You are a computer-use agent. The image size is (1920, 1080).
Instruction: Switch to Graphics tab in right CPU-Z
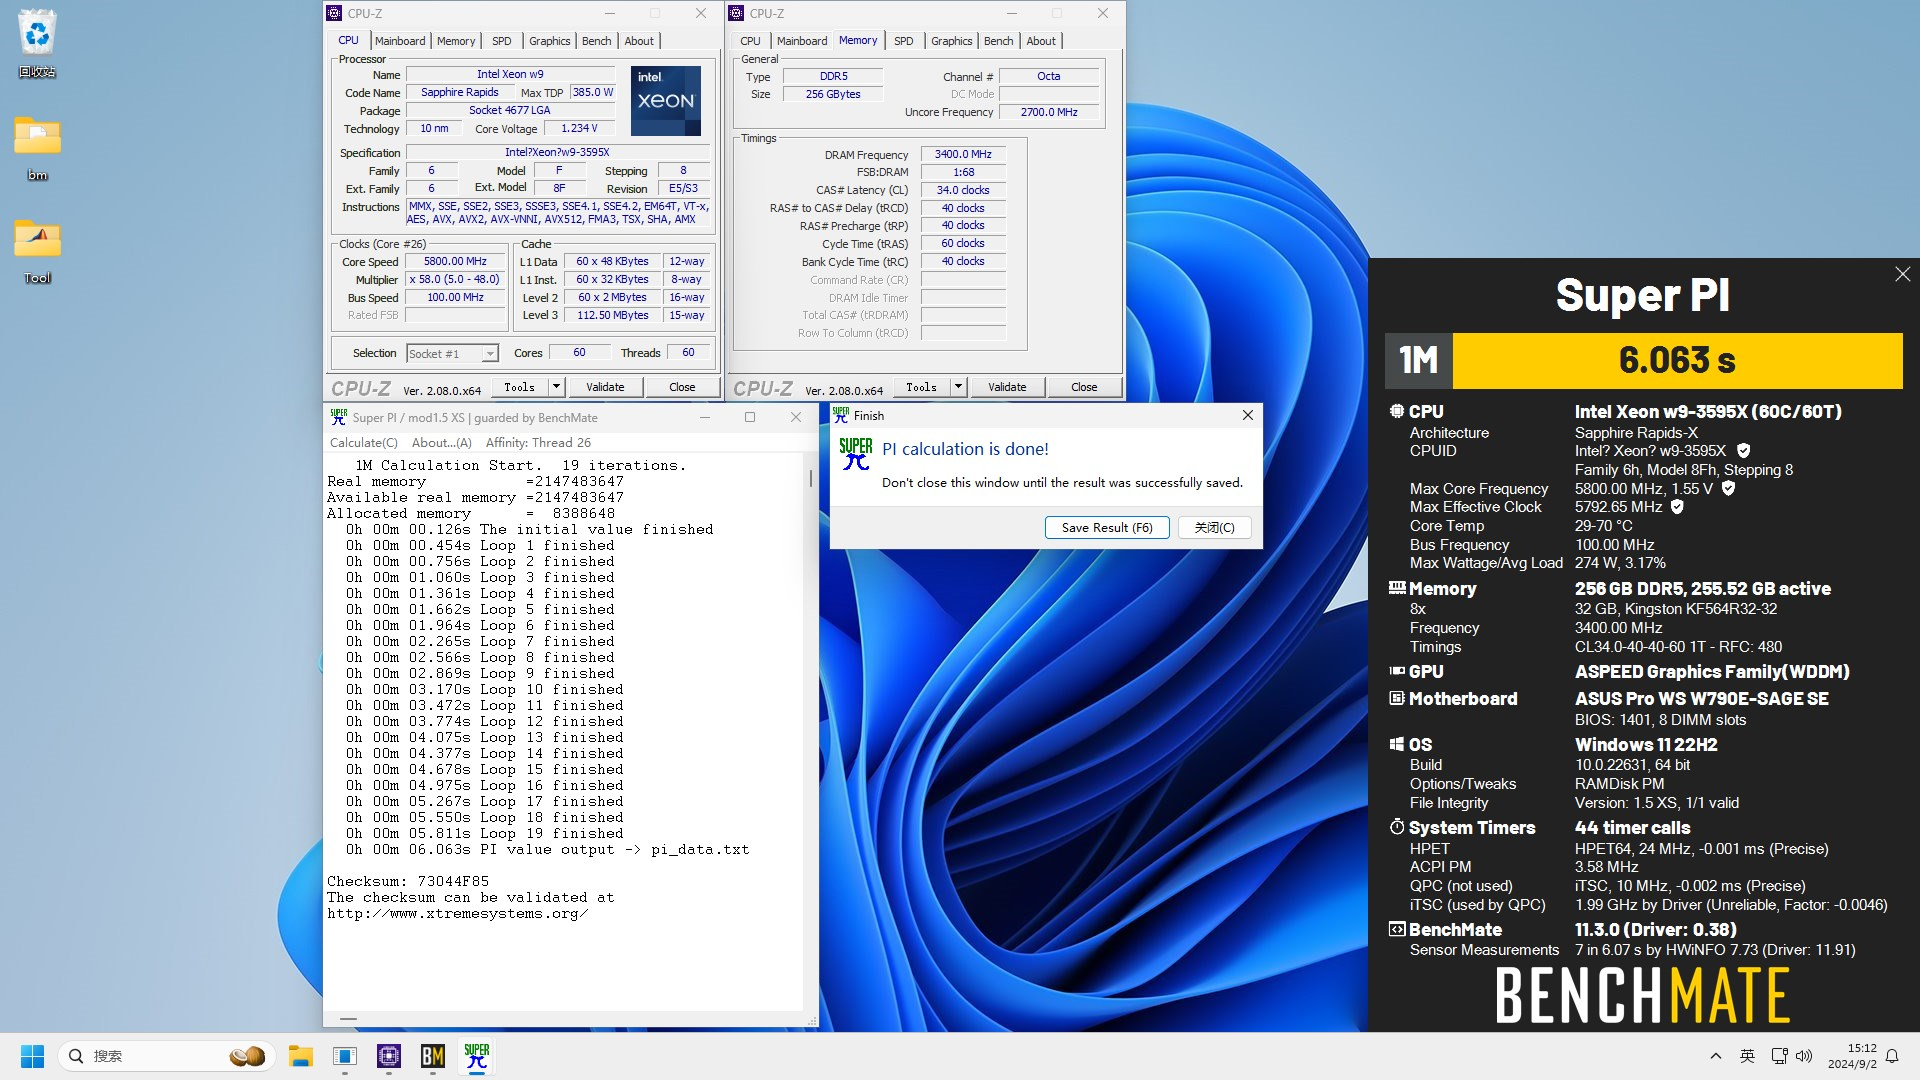[952, 41]
